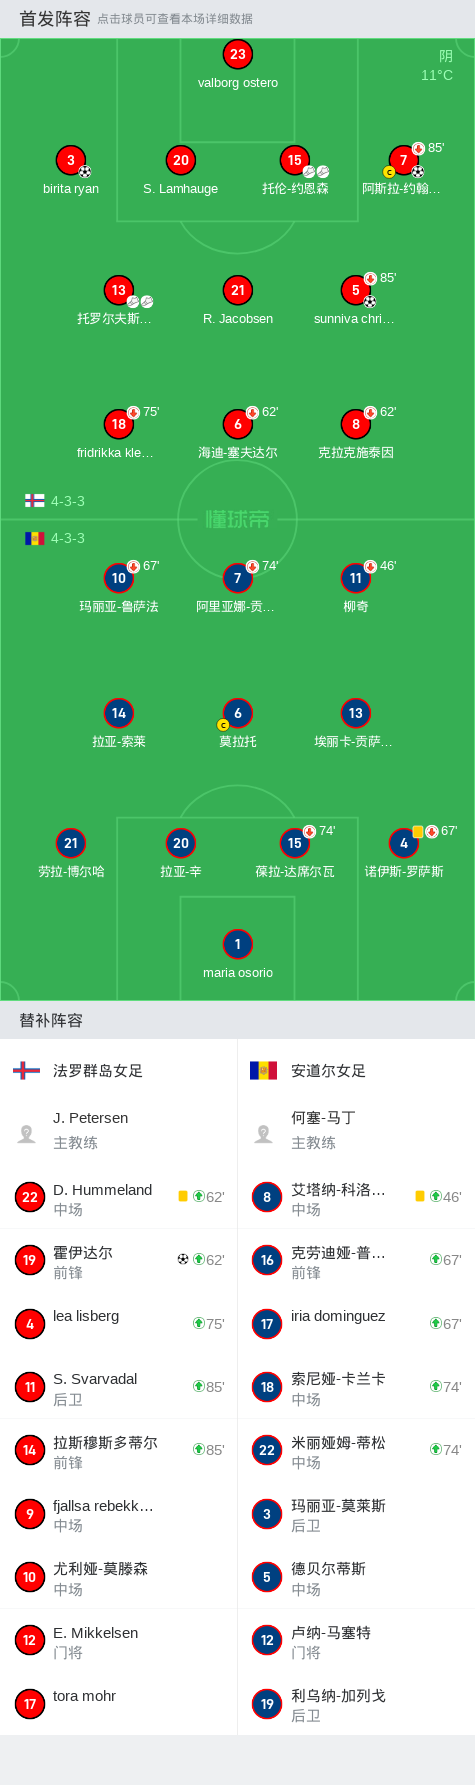Screen dimensions: 475x1785
Task: Click the Faroe Islands flag beside 法罗群岛女足
Action: coord(26,1071)
